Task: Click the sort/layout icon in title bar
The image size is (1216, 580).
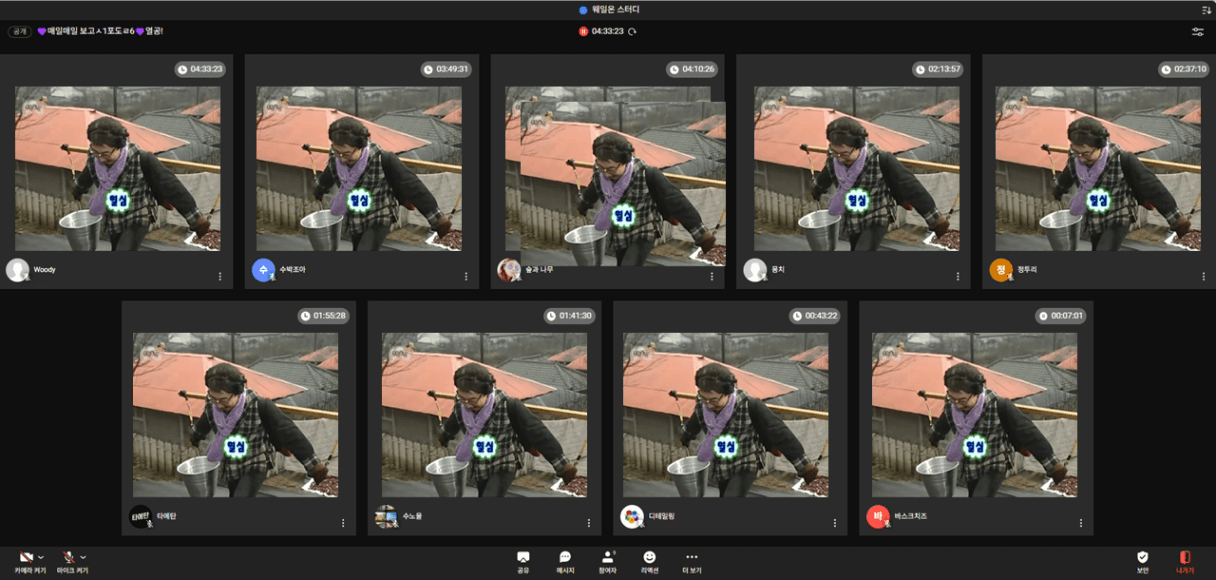Action: point(1206,9)
